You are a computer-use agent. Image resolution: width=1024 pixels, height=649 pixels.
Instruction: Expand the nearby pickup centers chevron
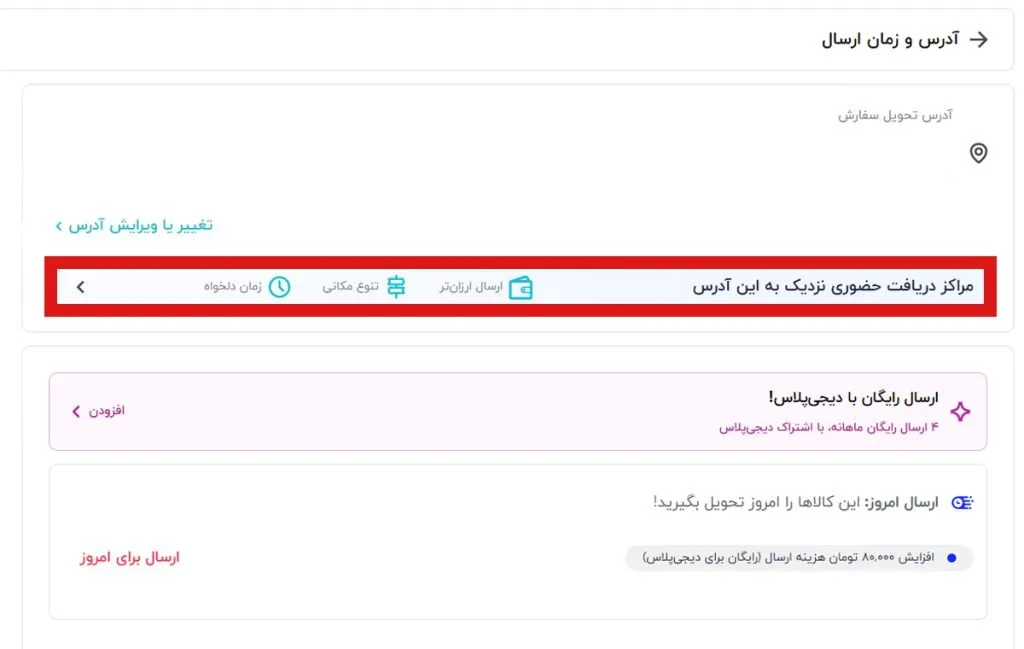(x=81, y=288)
